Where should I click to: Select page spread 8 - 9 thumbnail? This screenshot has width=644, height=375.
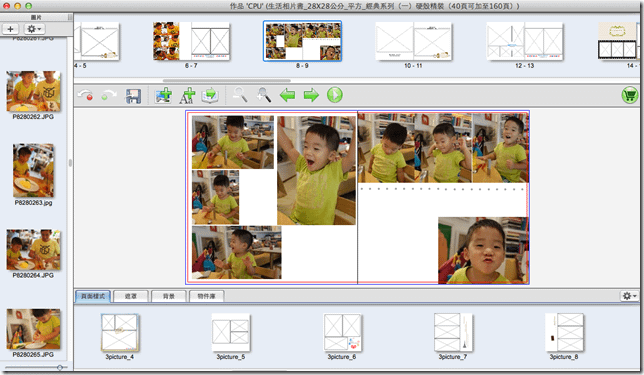[302, 41]
